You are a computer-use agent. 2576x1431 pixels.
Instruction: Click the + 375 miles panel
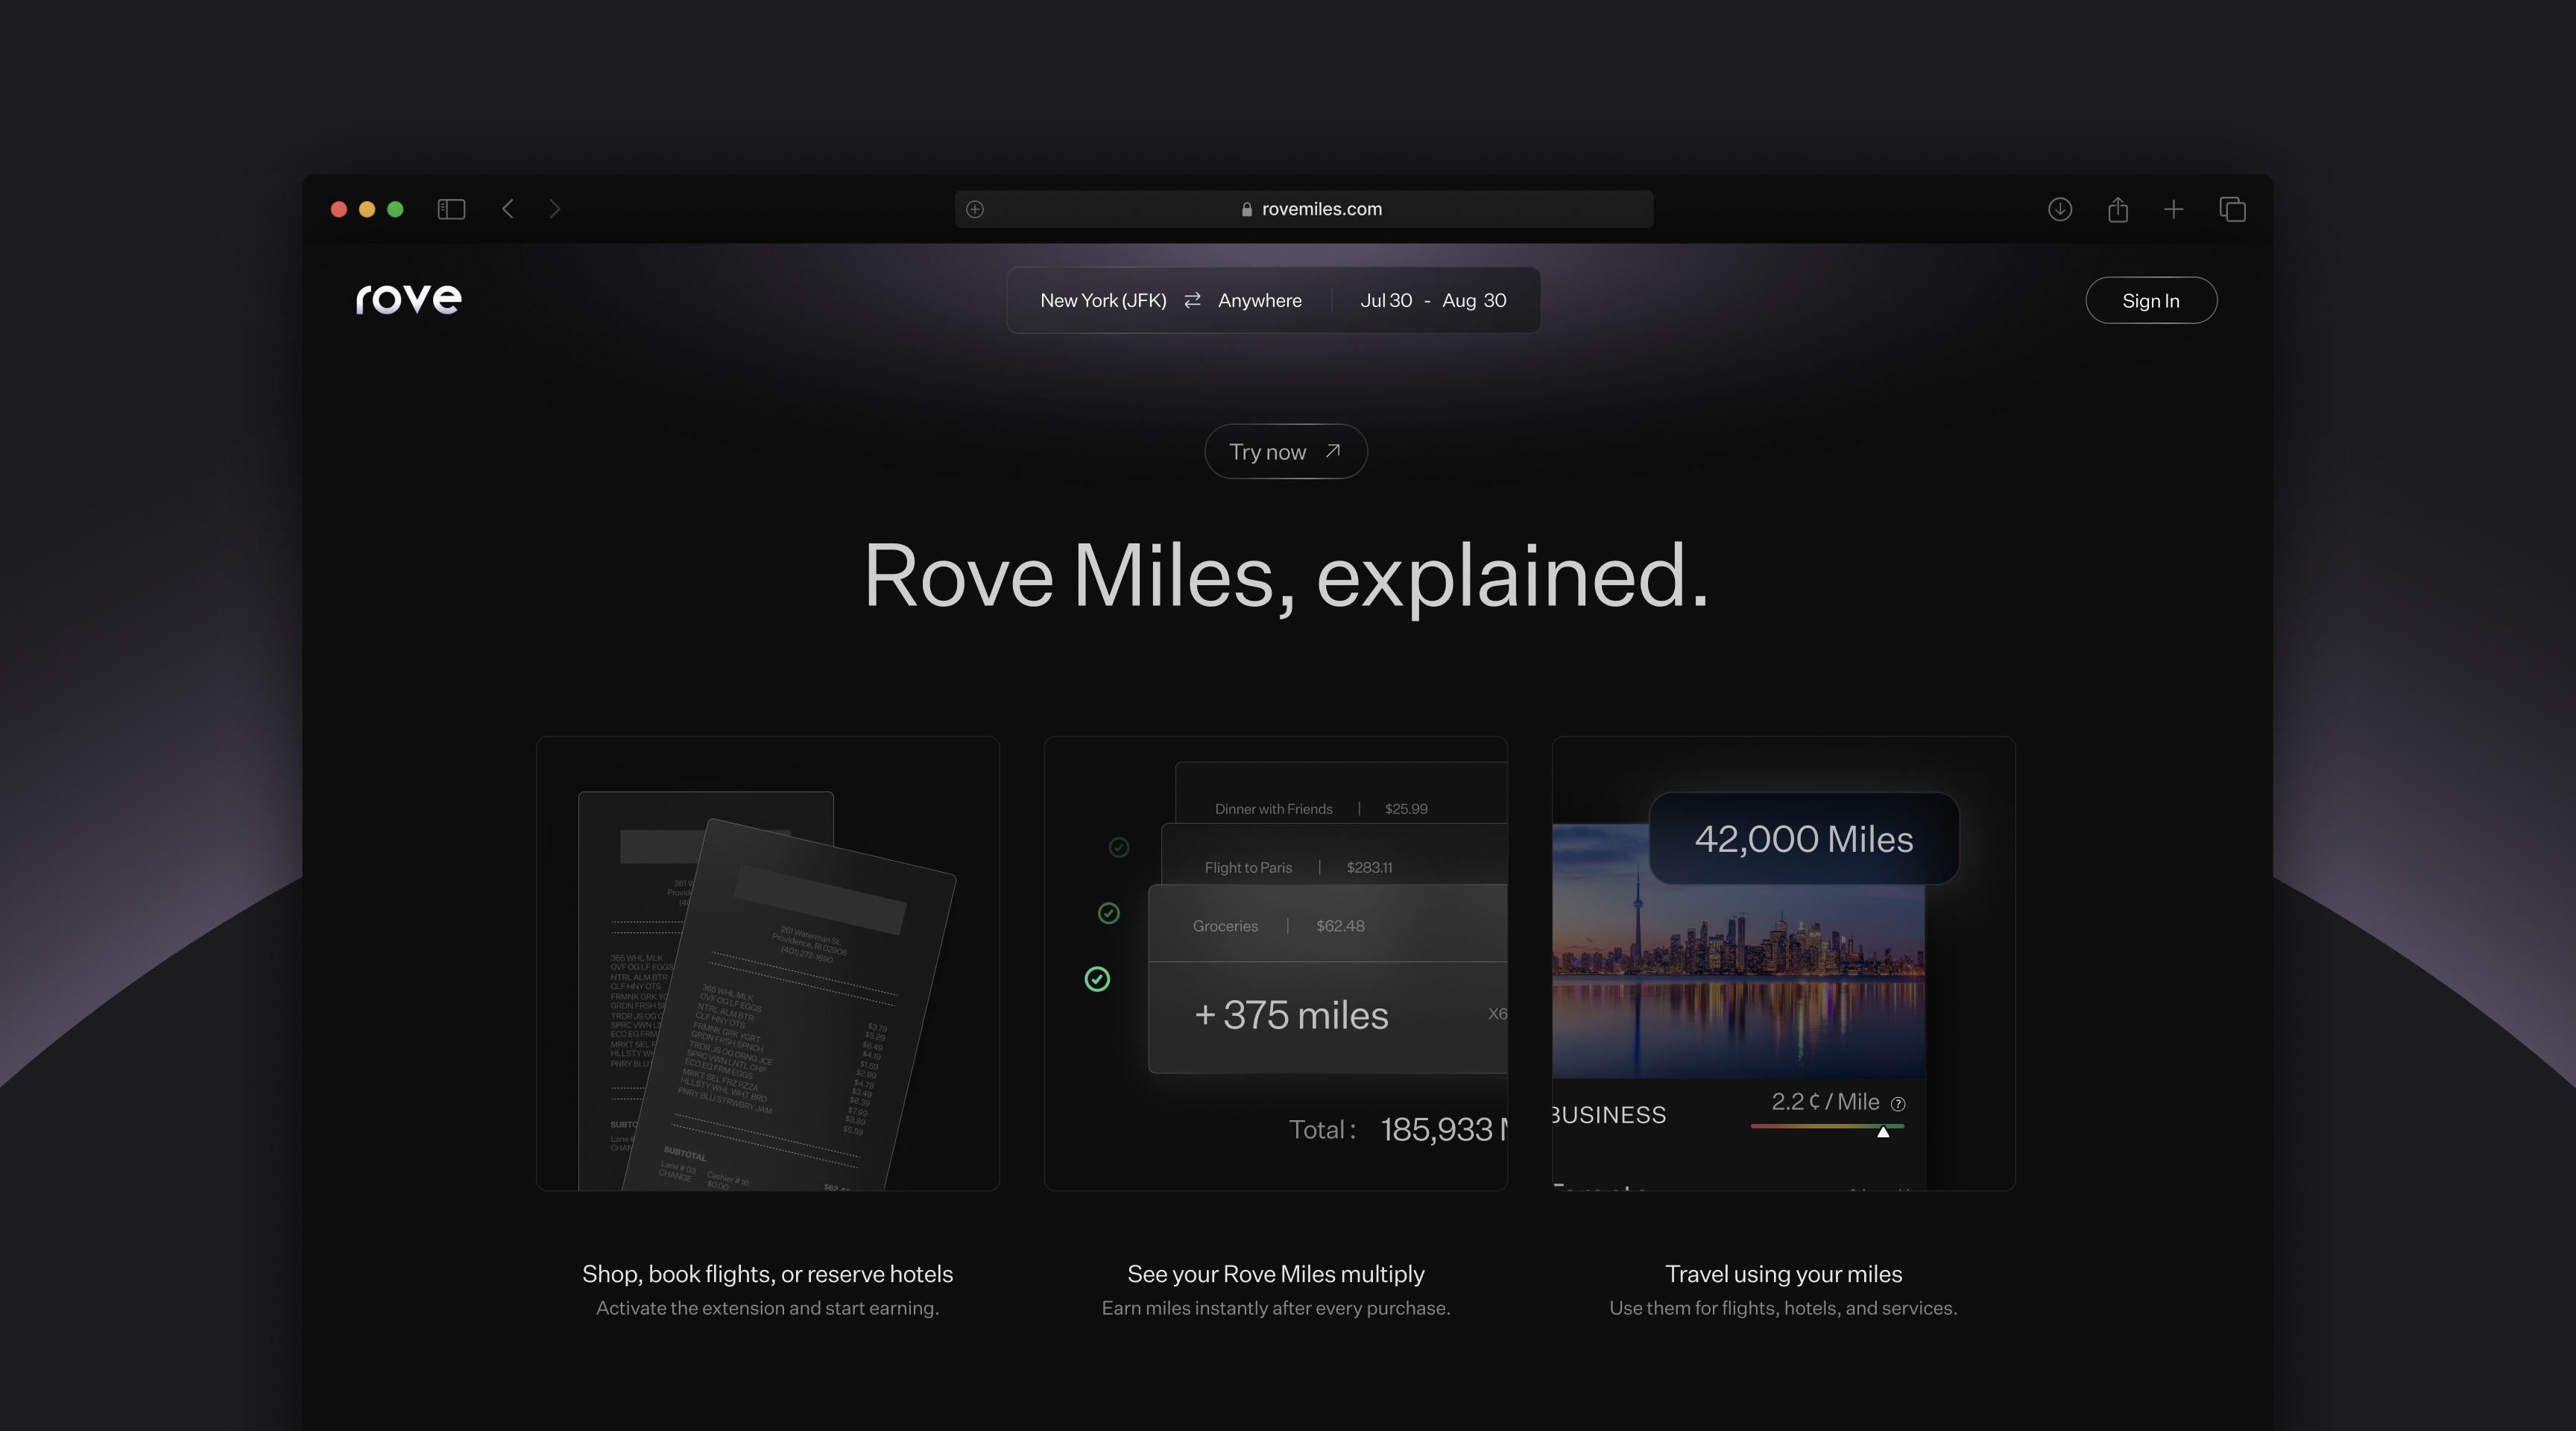(x=1327, y=1017)
